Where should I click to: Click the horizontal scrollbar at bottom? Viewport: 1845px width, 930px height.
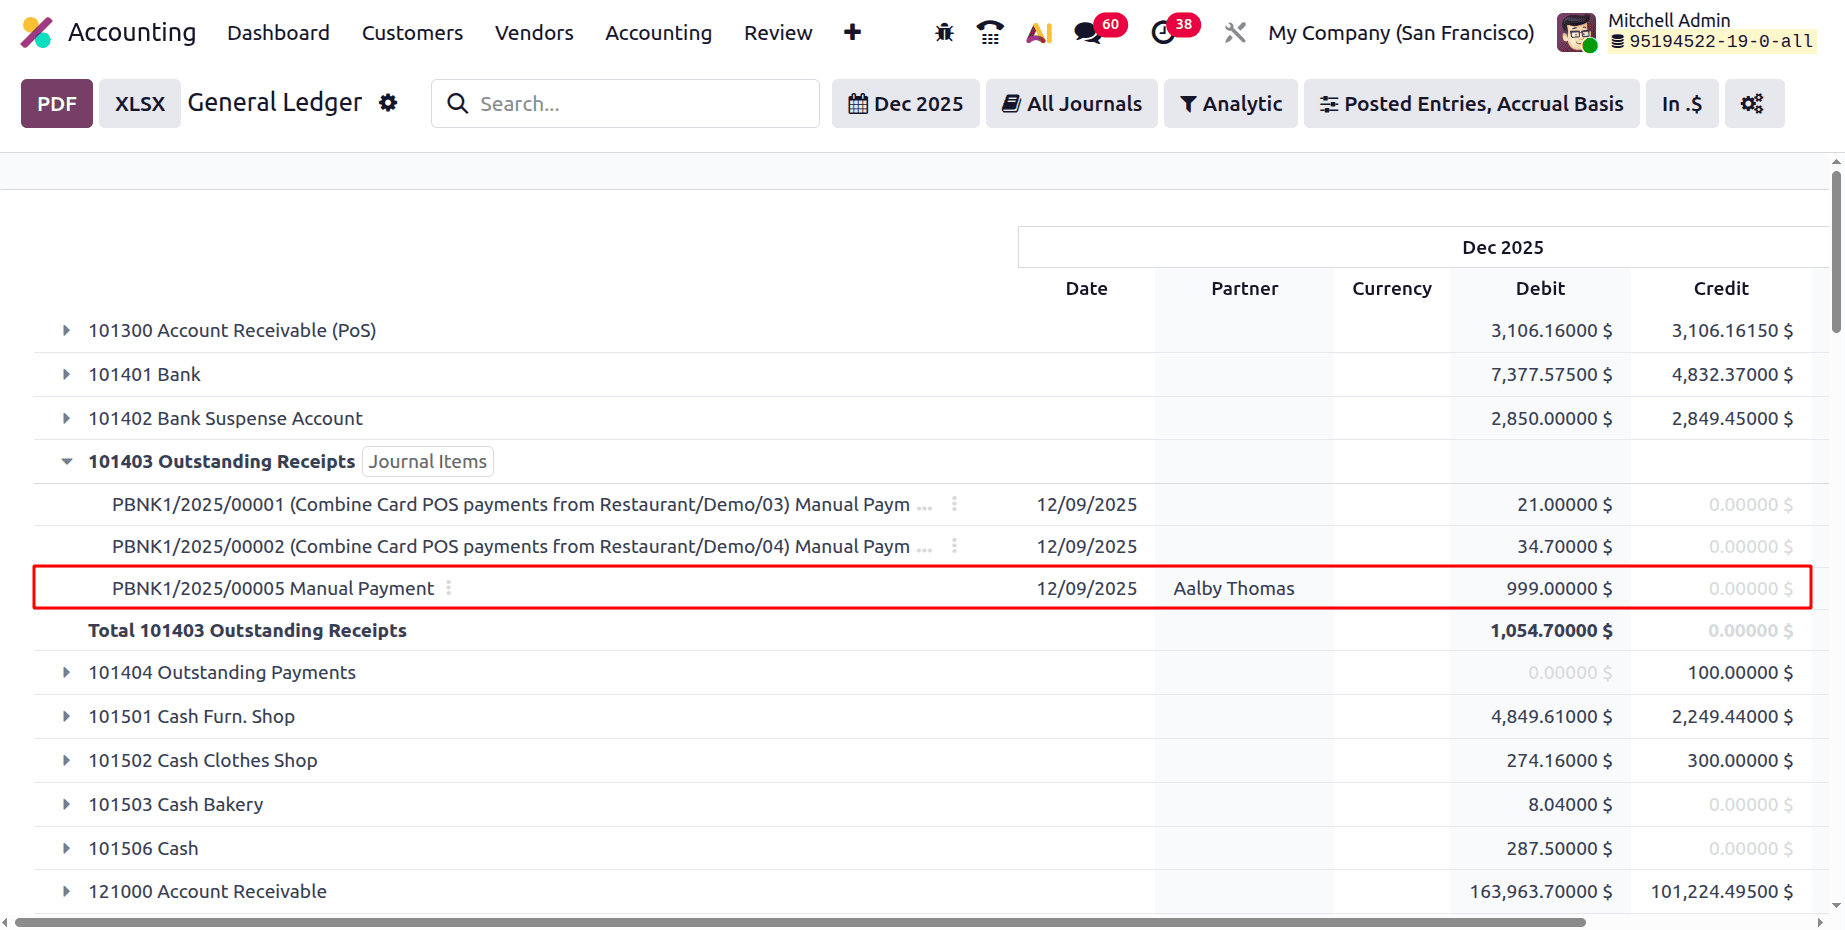click(x=800, y=922)
